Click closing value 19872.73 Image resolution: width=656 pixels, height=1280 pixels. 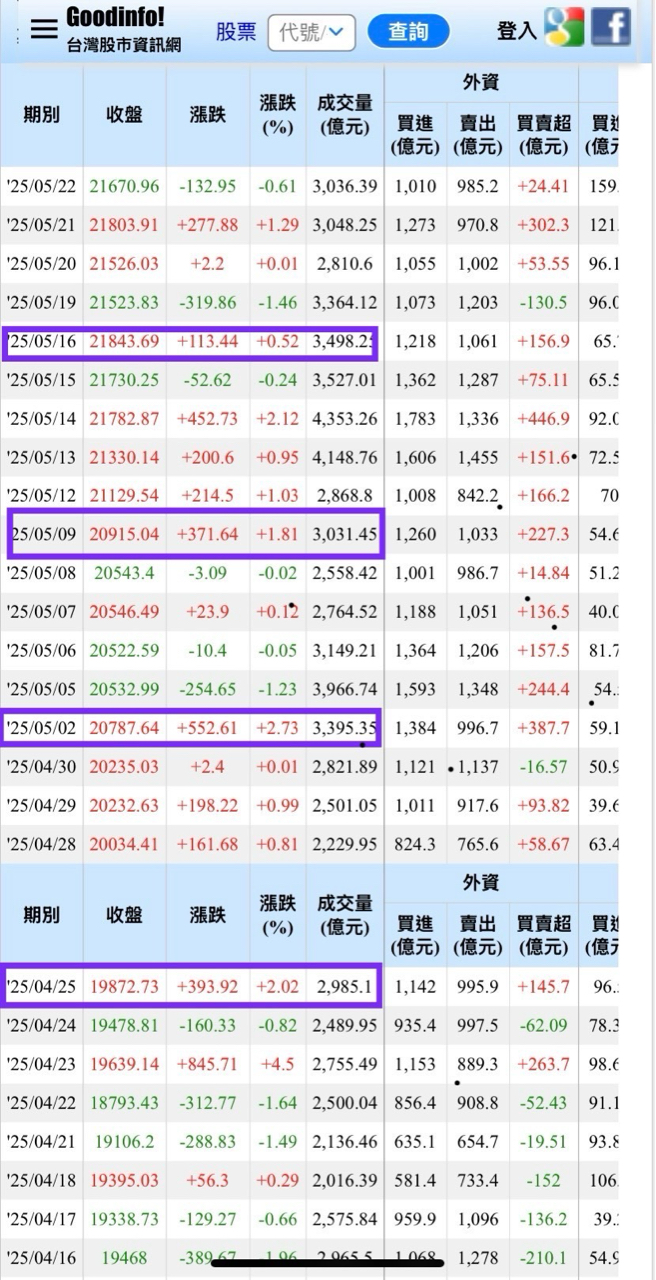pos(124,987)
